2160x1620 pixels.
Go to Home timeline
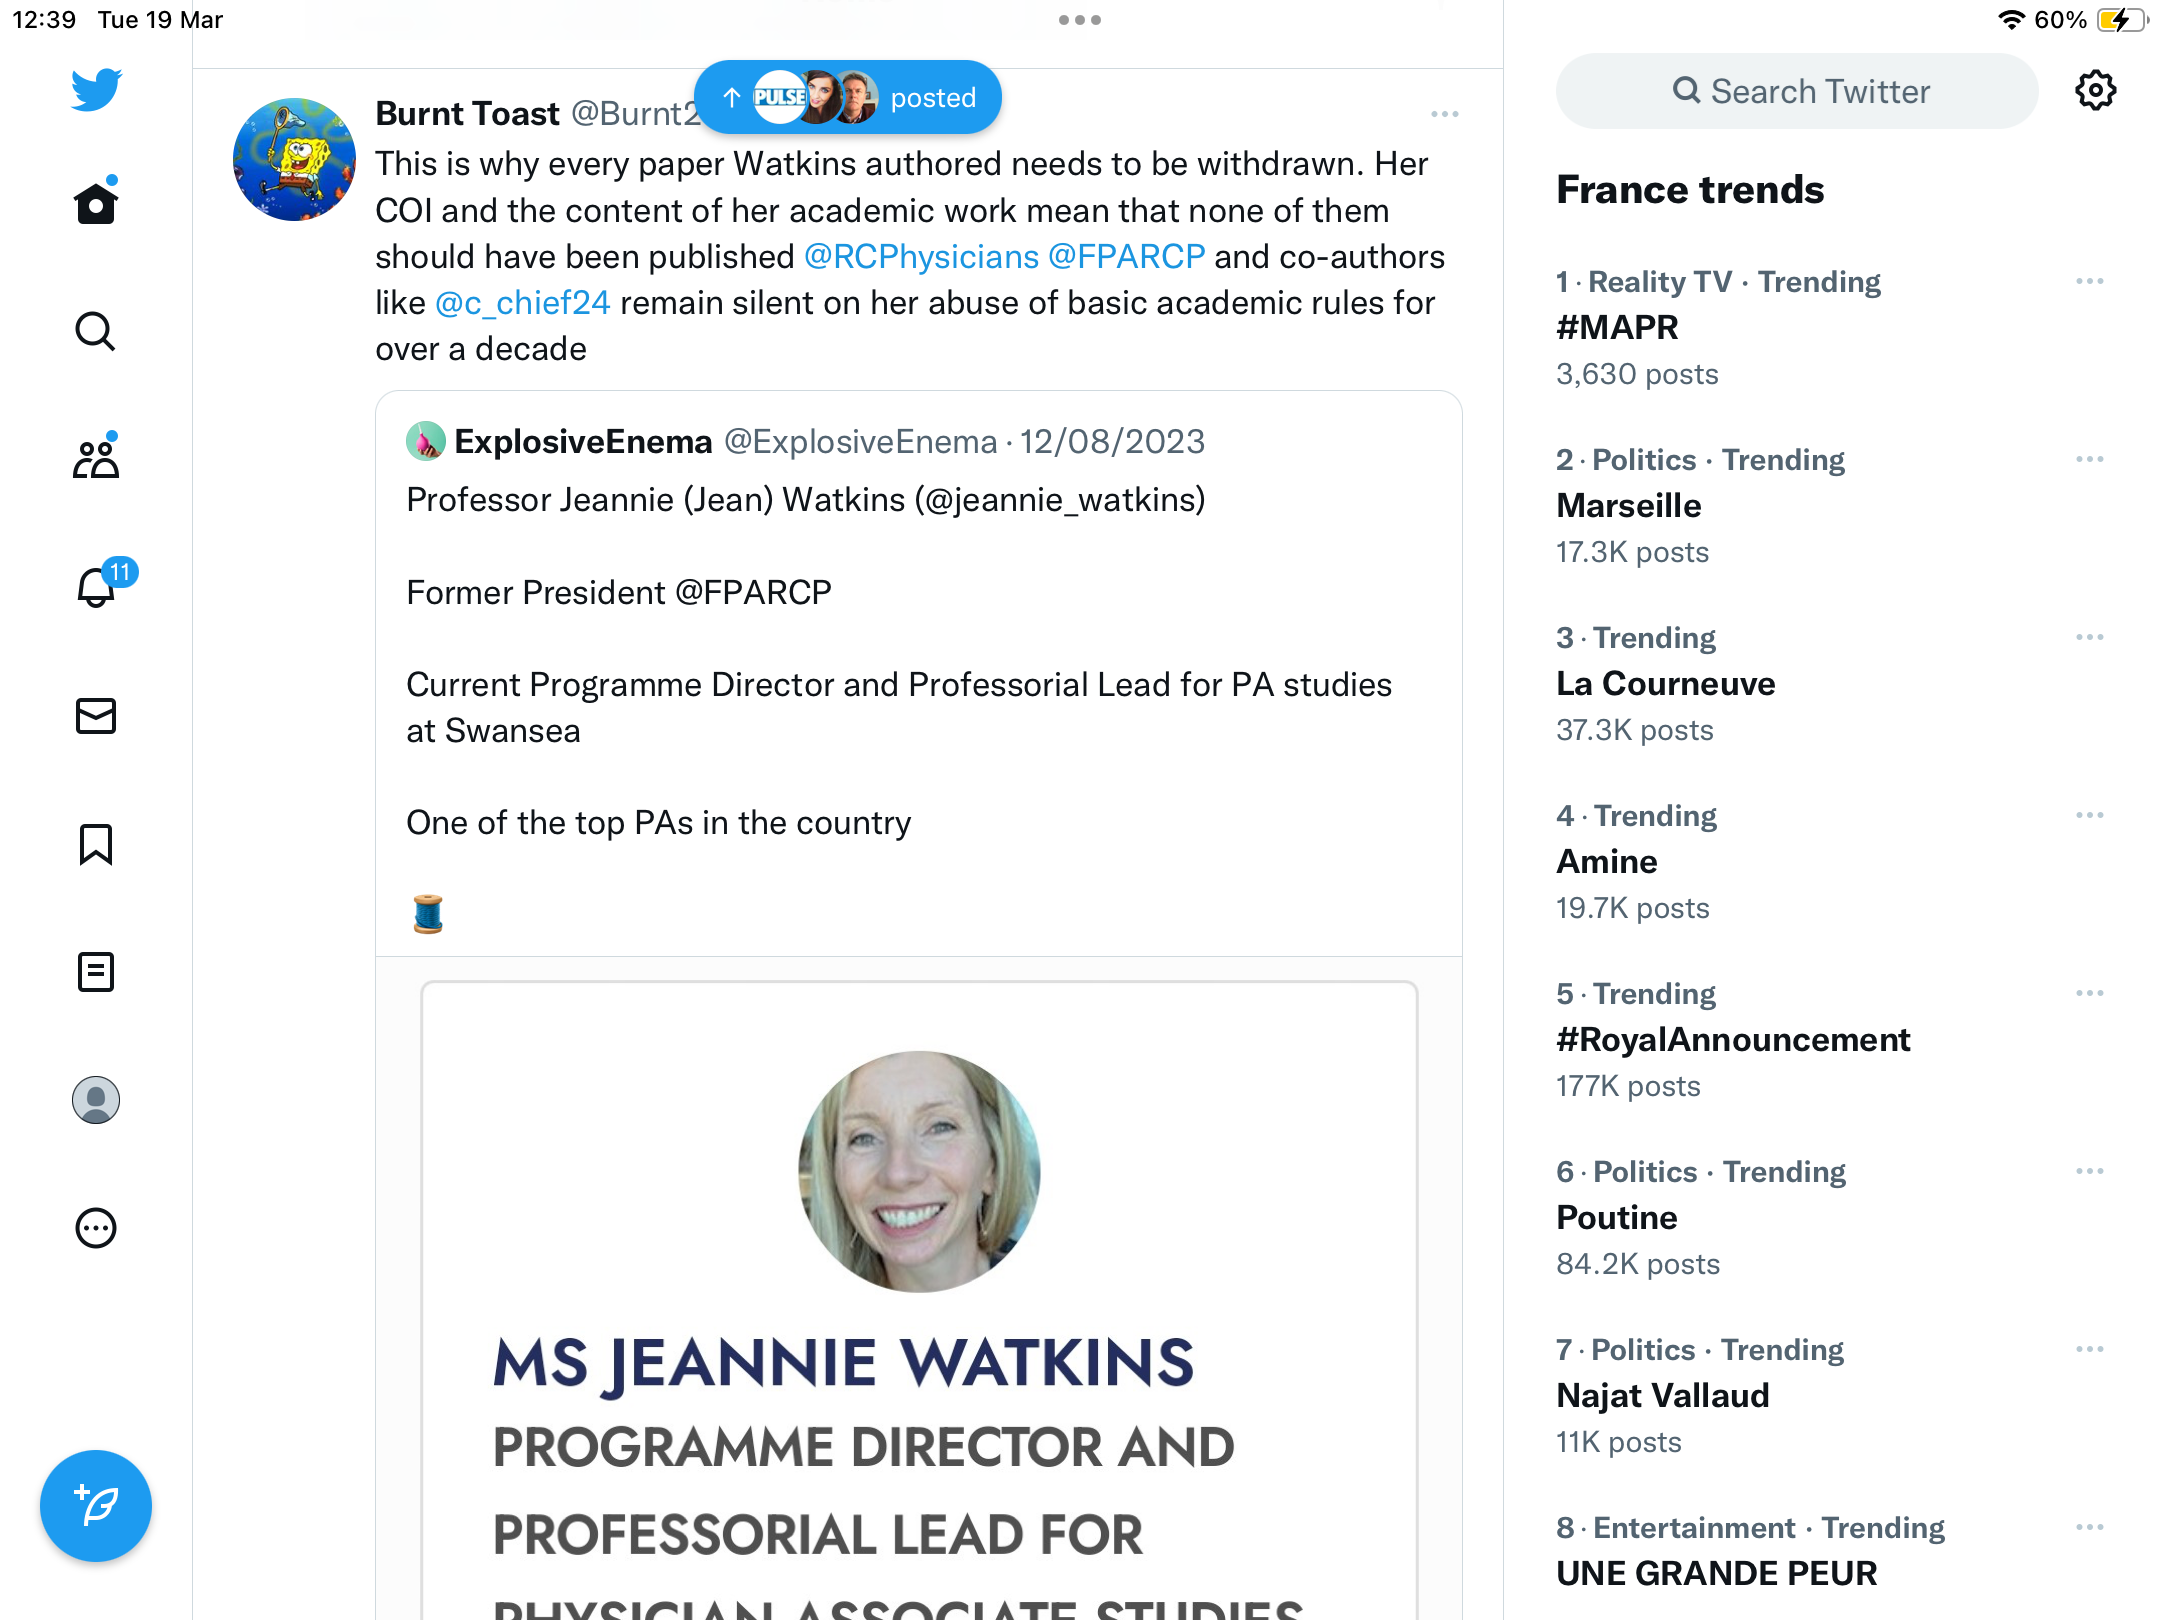coord(96,203)
